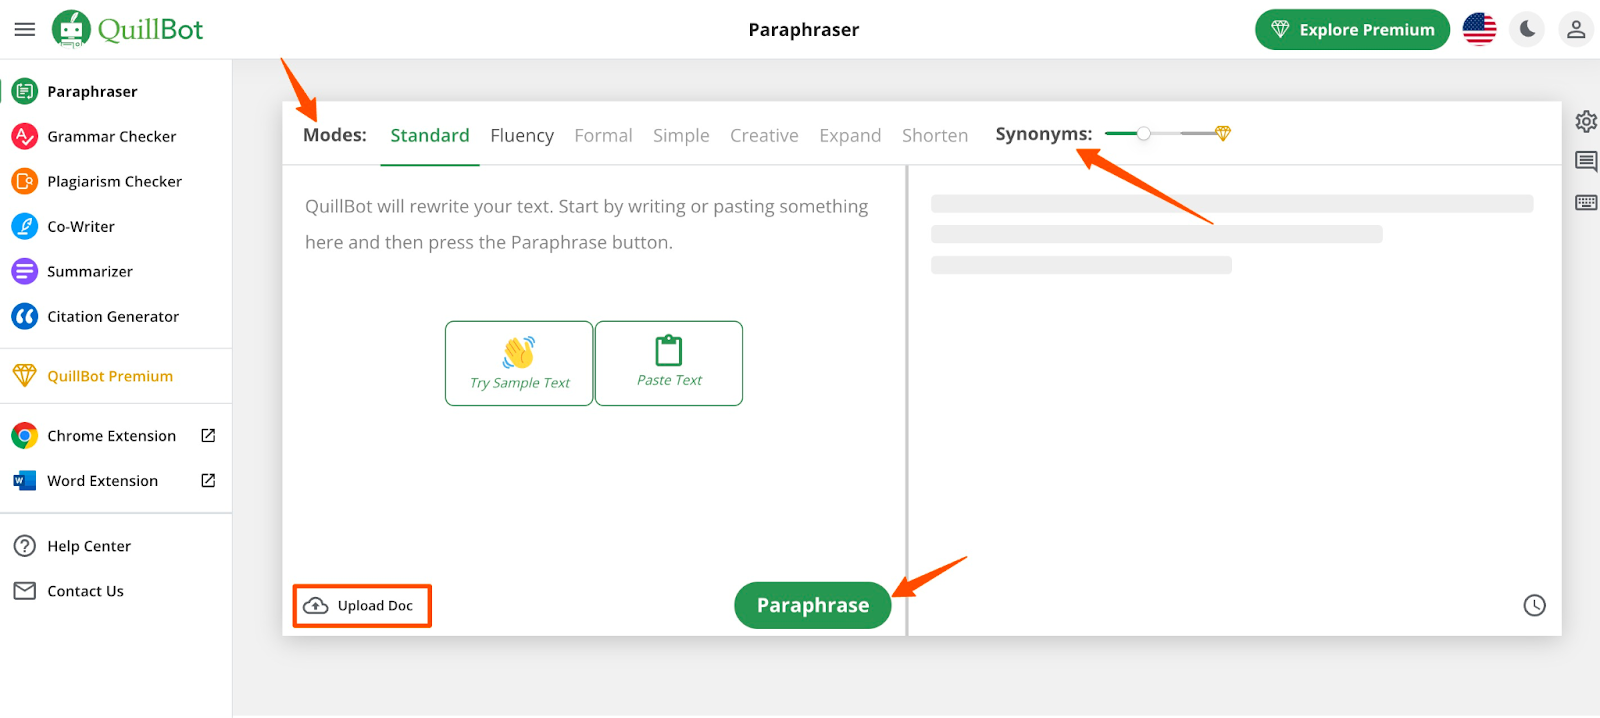Open the user account profile icon
This screenshot has width=1600, height=718.
click(x=1576, y=29)
